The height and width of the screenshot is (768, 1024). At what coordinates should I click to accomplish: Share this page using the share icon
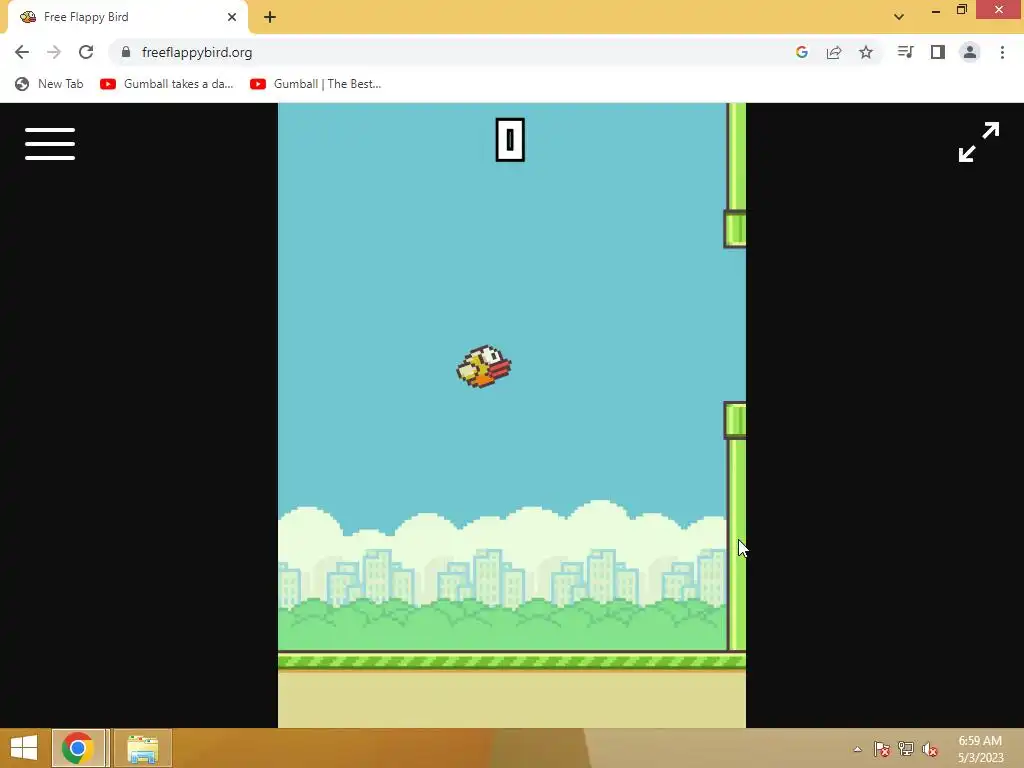point(834,52)
